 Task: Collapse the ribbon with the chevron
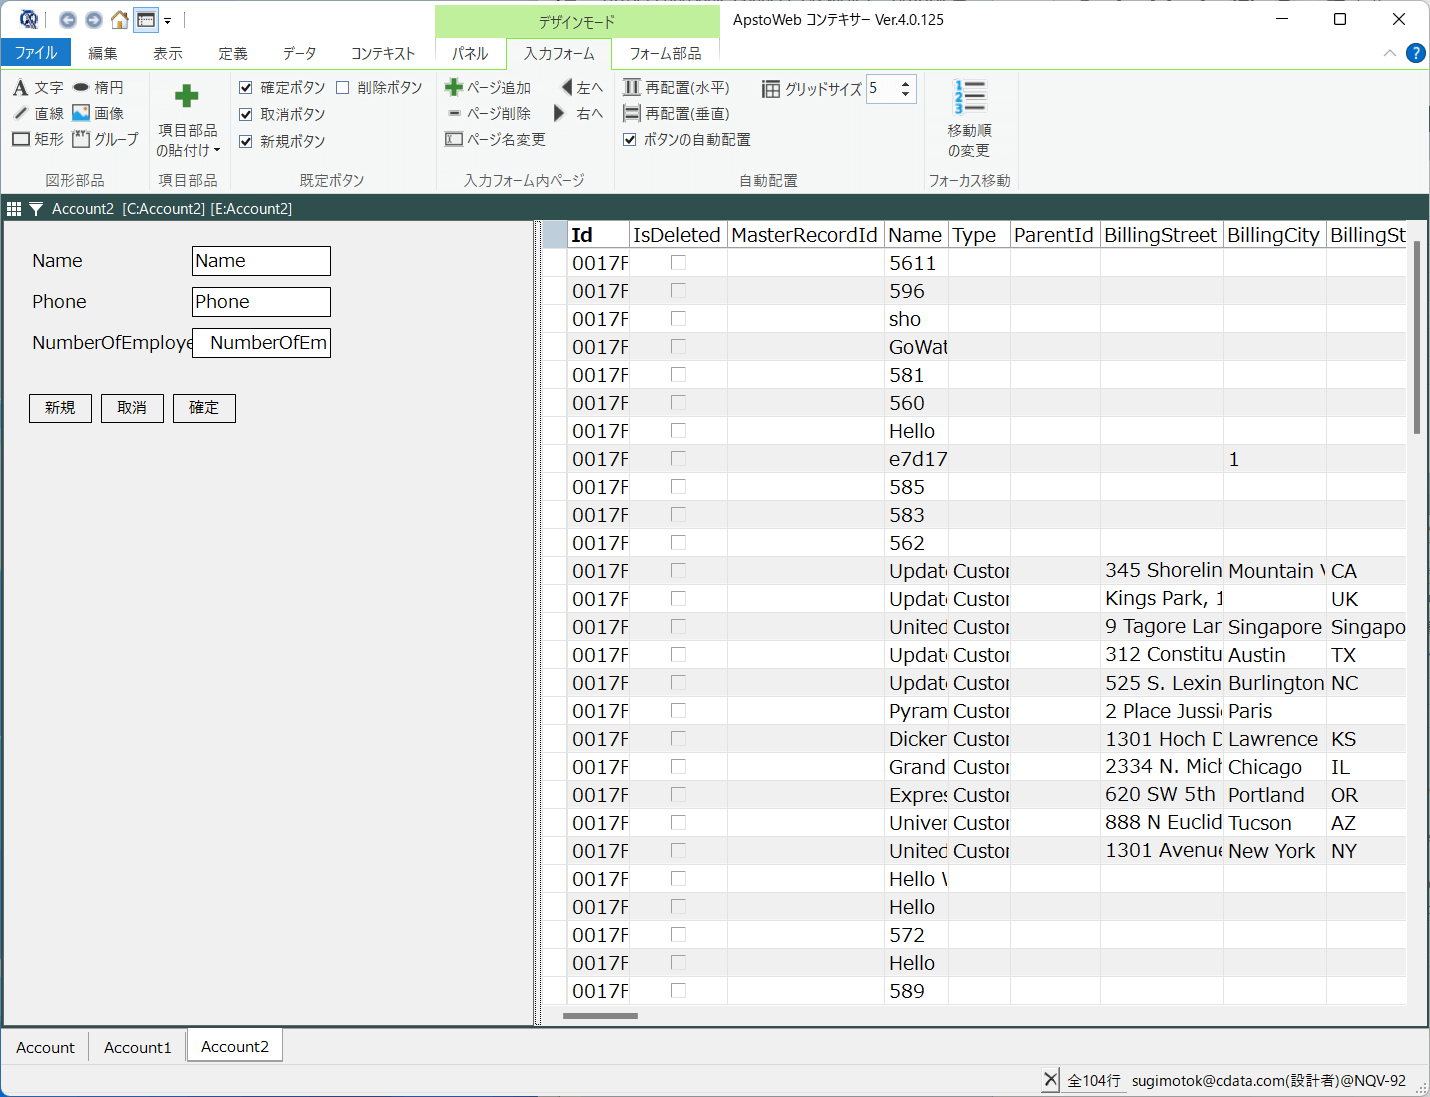pos(1389,53)
